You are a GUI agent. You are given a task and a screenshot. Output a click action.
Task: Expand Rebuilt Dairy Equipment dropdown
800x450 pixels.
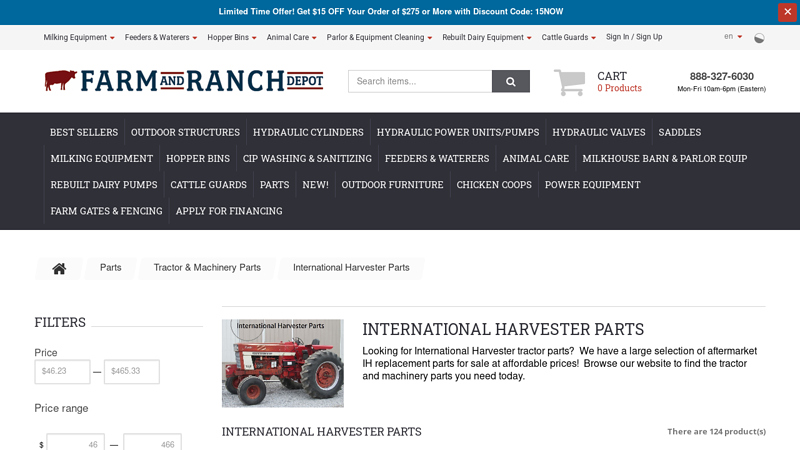coord(487,37)
